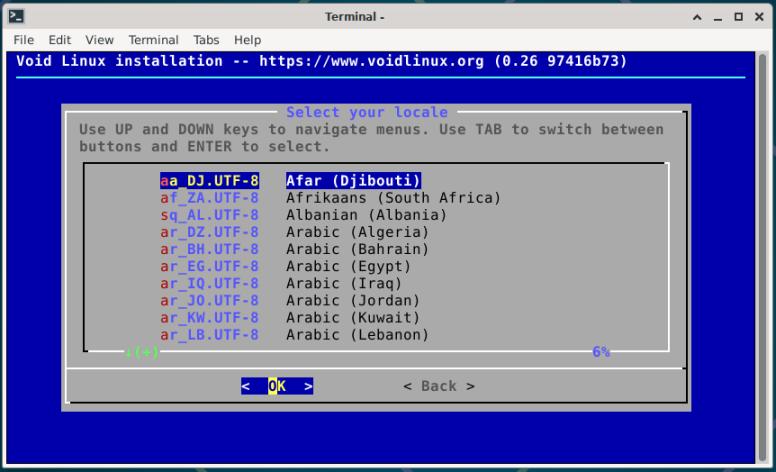Select the ar_BH.UTF-8 locale code

[209, 249]
